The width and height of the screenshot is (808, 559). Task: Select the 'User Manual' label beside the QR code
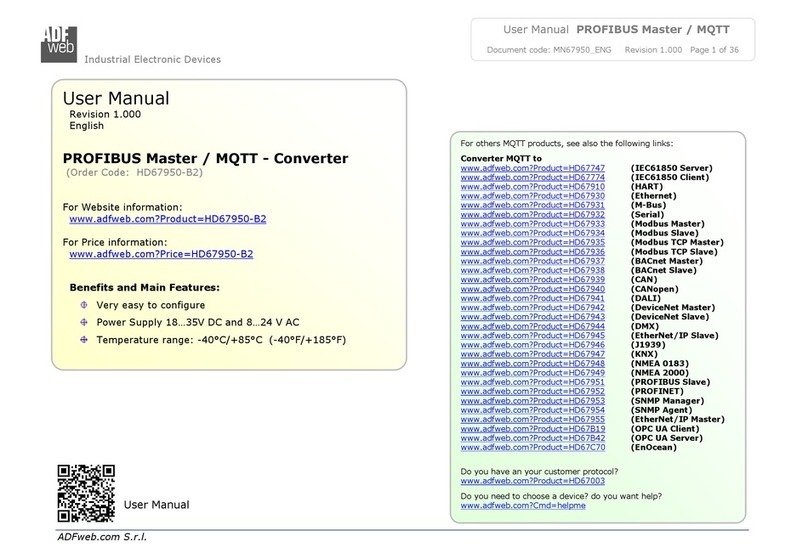click(x=157, y=505)
